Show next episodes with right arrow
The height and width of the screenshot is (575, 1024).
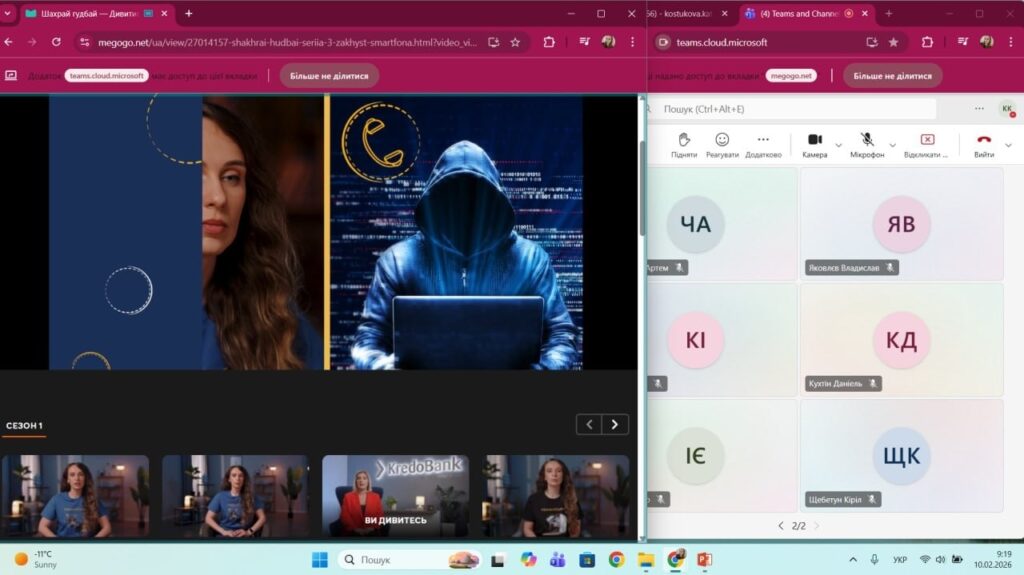coord(615,425)
